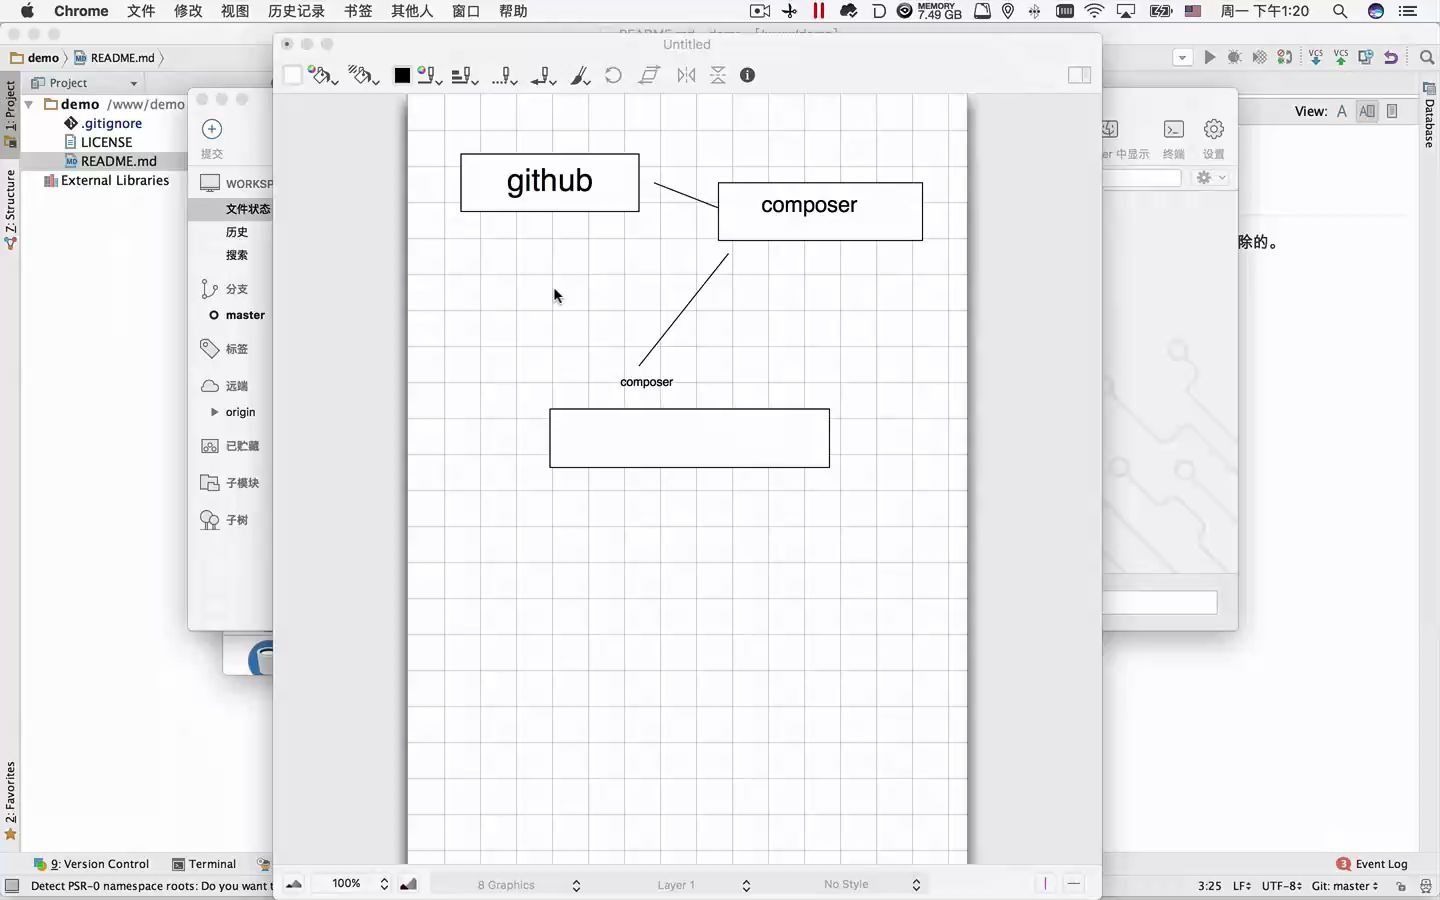Switch to split editor and preview view
This screenshot has height=900, width=1440.
[1367, 111]
